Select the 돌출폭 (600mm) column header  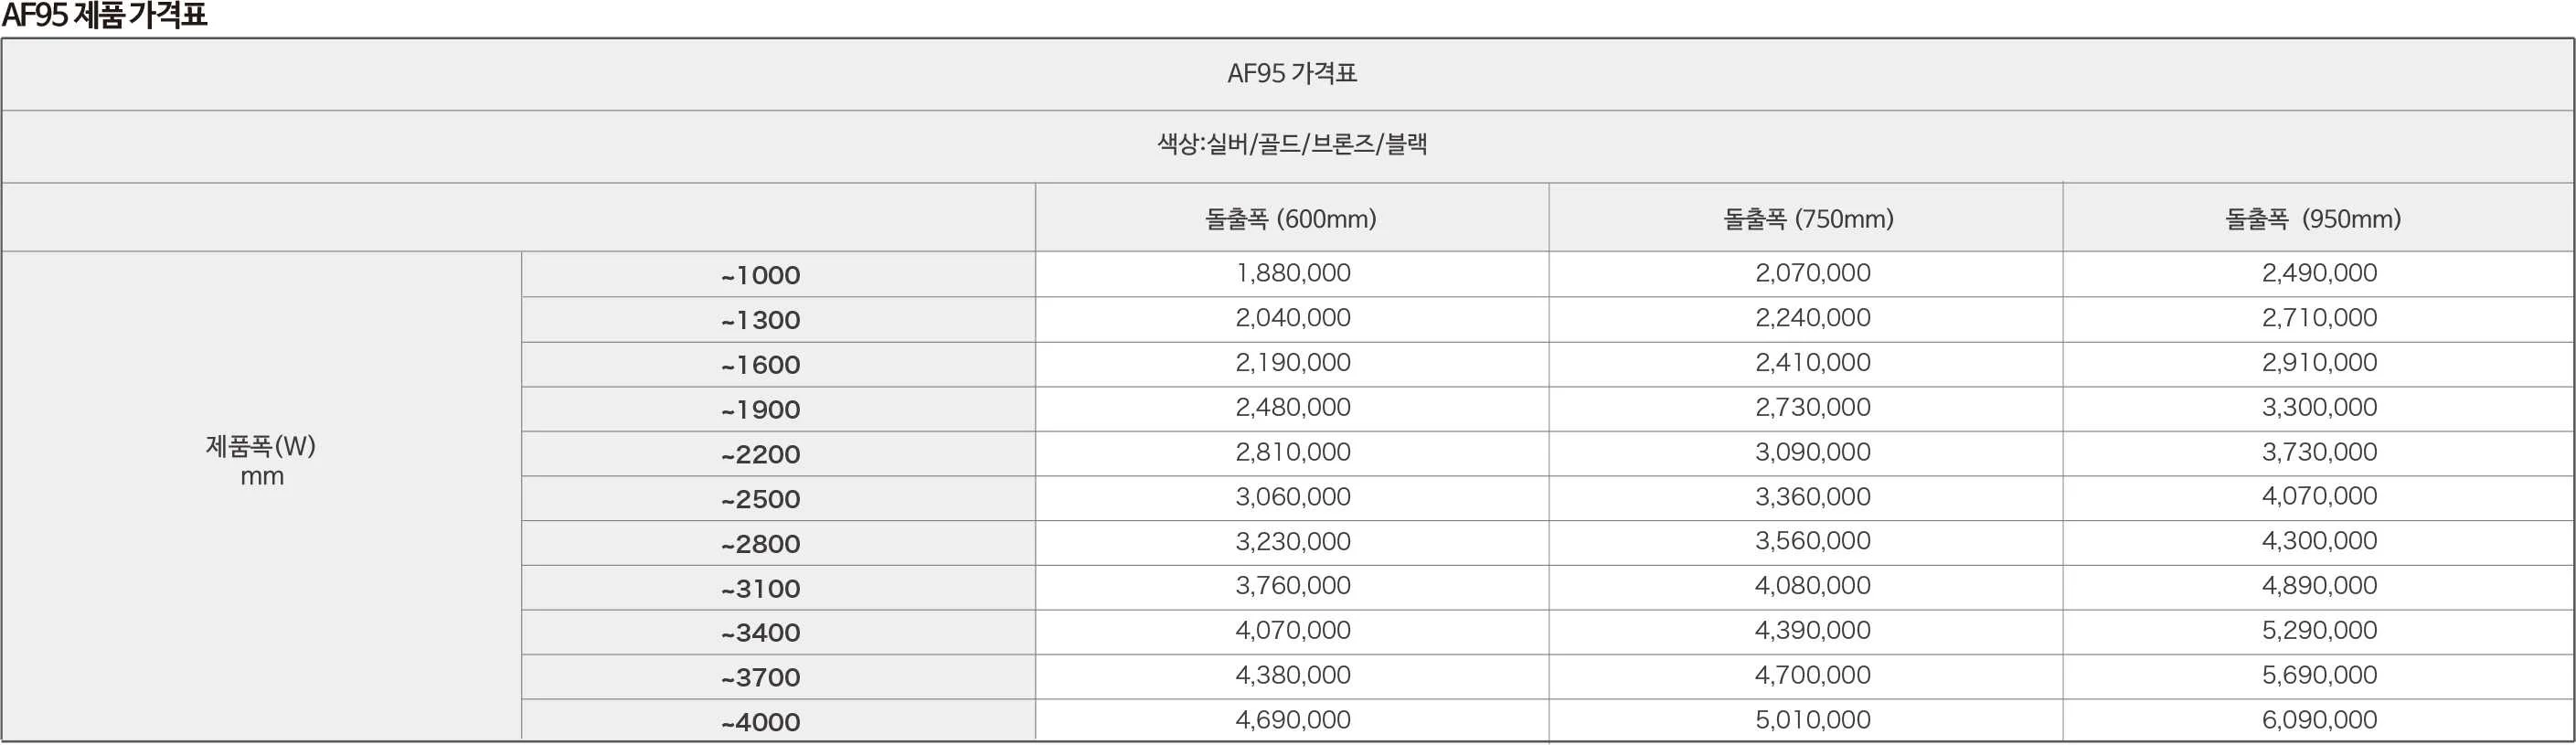(1292, 218)
